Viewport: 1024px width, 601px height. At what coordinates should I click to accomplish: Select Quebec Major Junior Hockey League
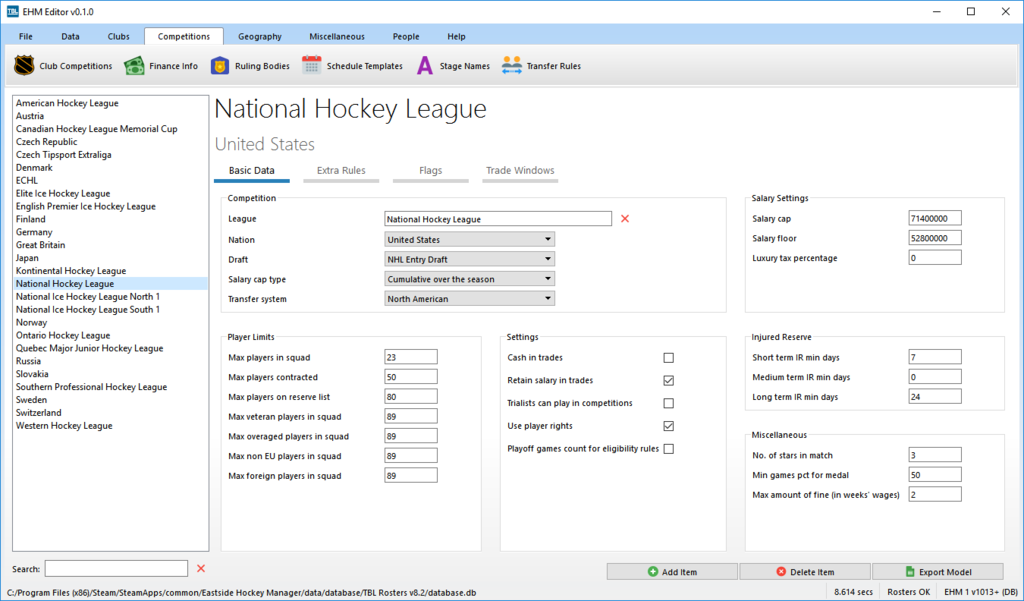tap(110, 348)
